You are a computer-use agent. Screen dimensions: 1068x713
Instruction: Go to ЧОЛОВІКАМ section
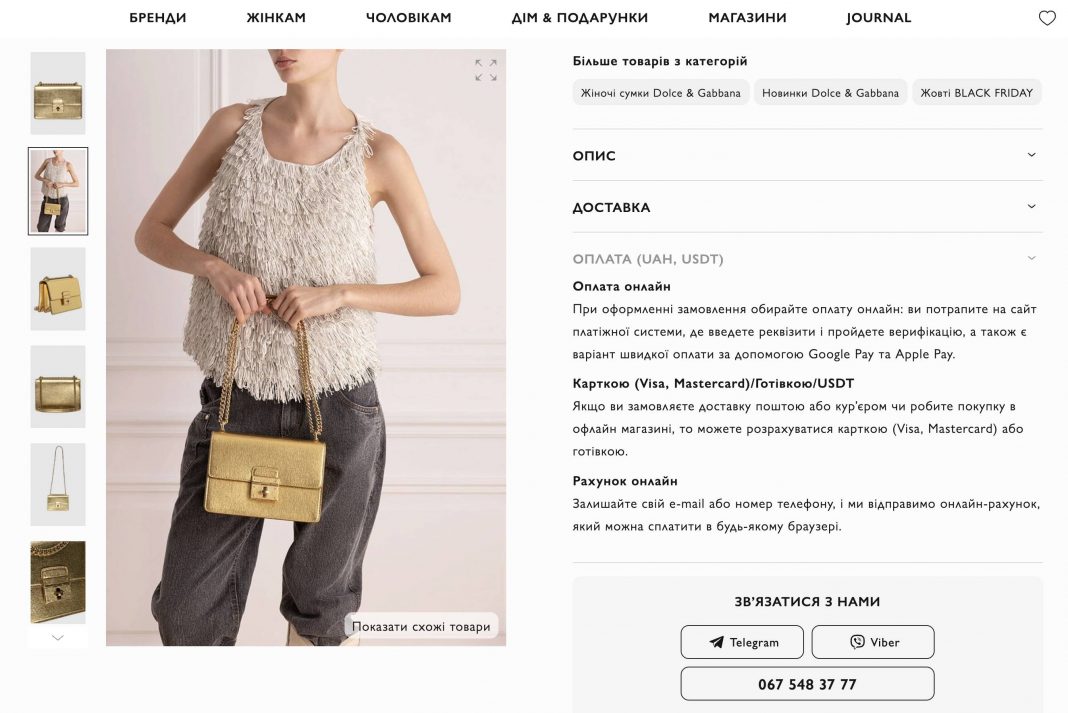pyautogui.click(x=409, y=18)
